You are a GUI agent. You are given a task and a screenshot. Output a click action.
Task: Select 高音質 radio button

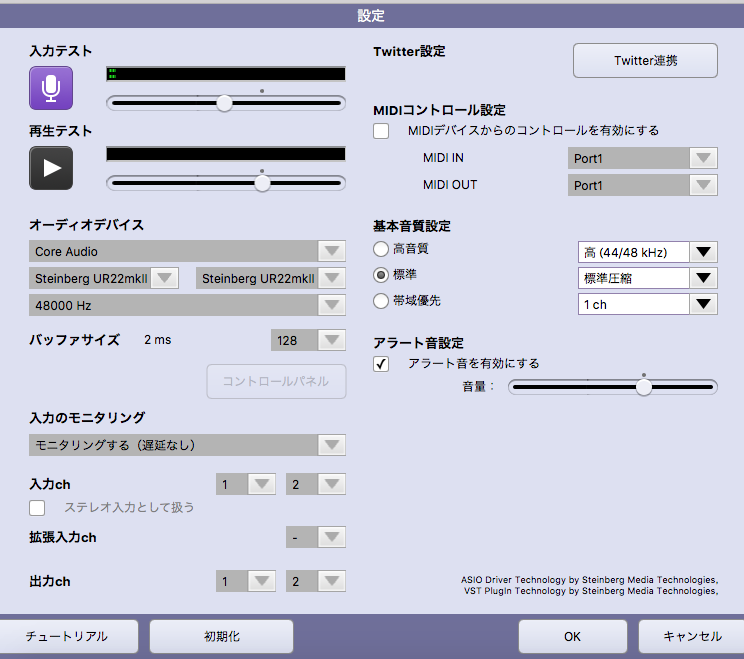coord(381,249)
